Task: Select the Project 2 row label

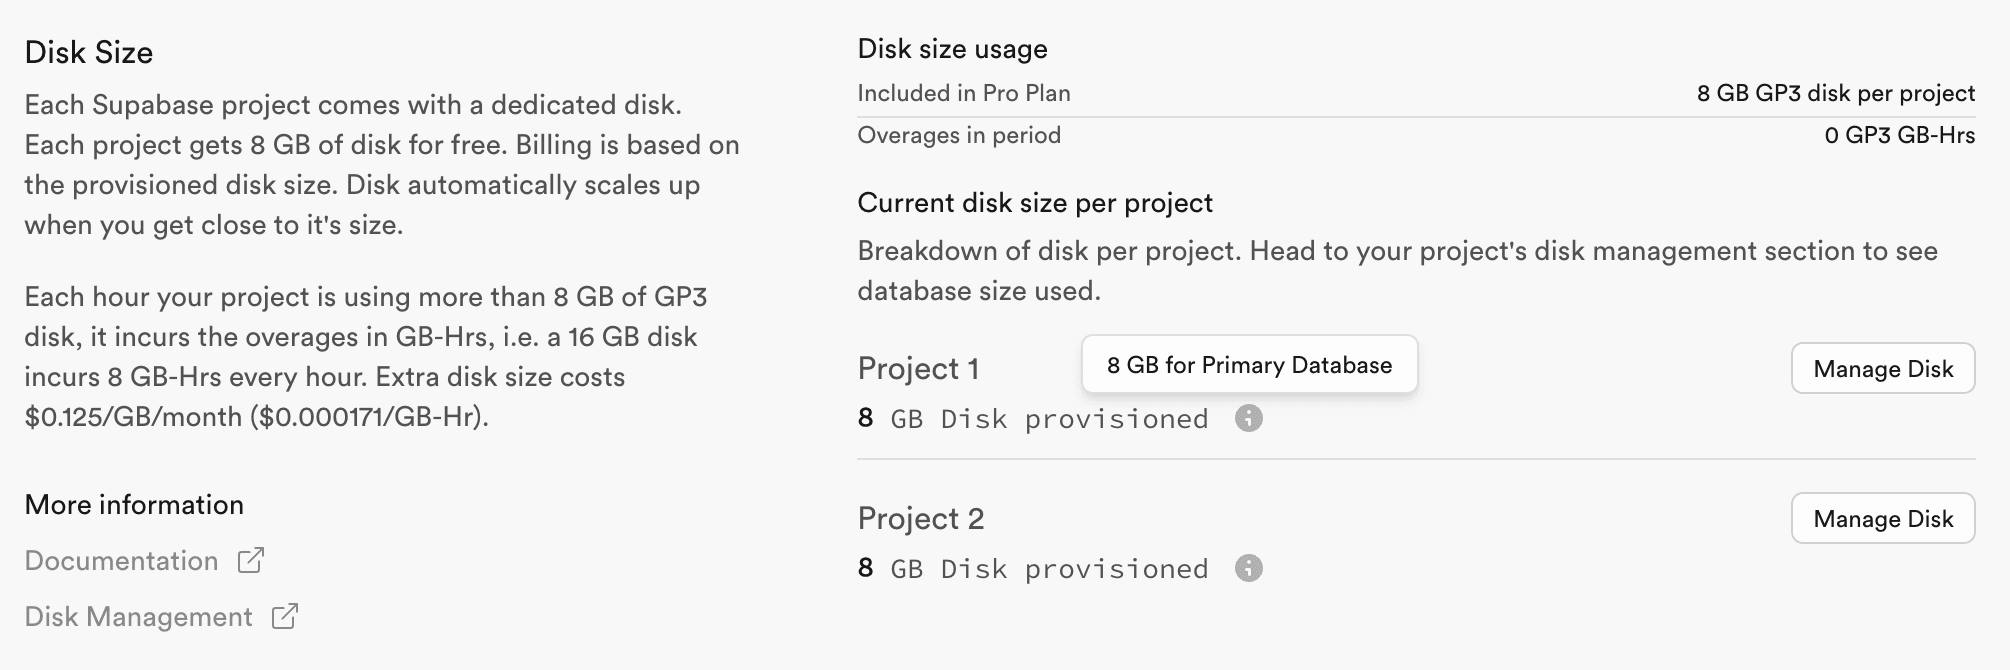Action: coord(921,519)
